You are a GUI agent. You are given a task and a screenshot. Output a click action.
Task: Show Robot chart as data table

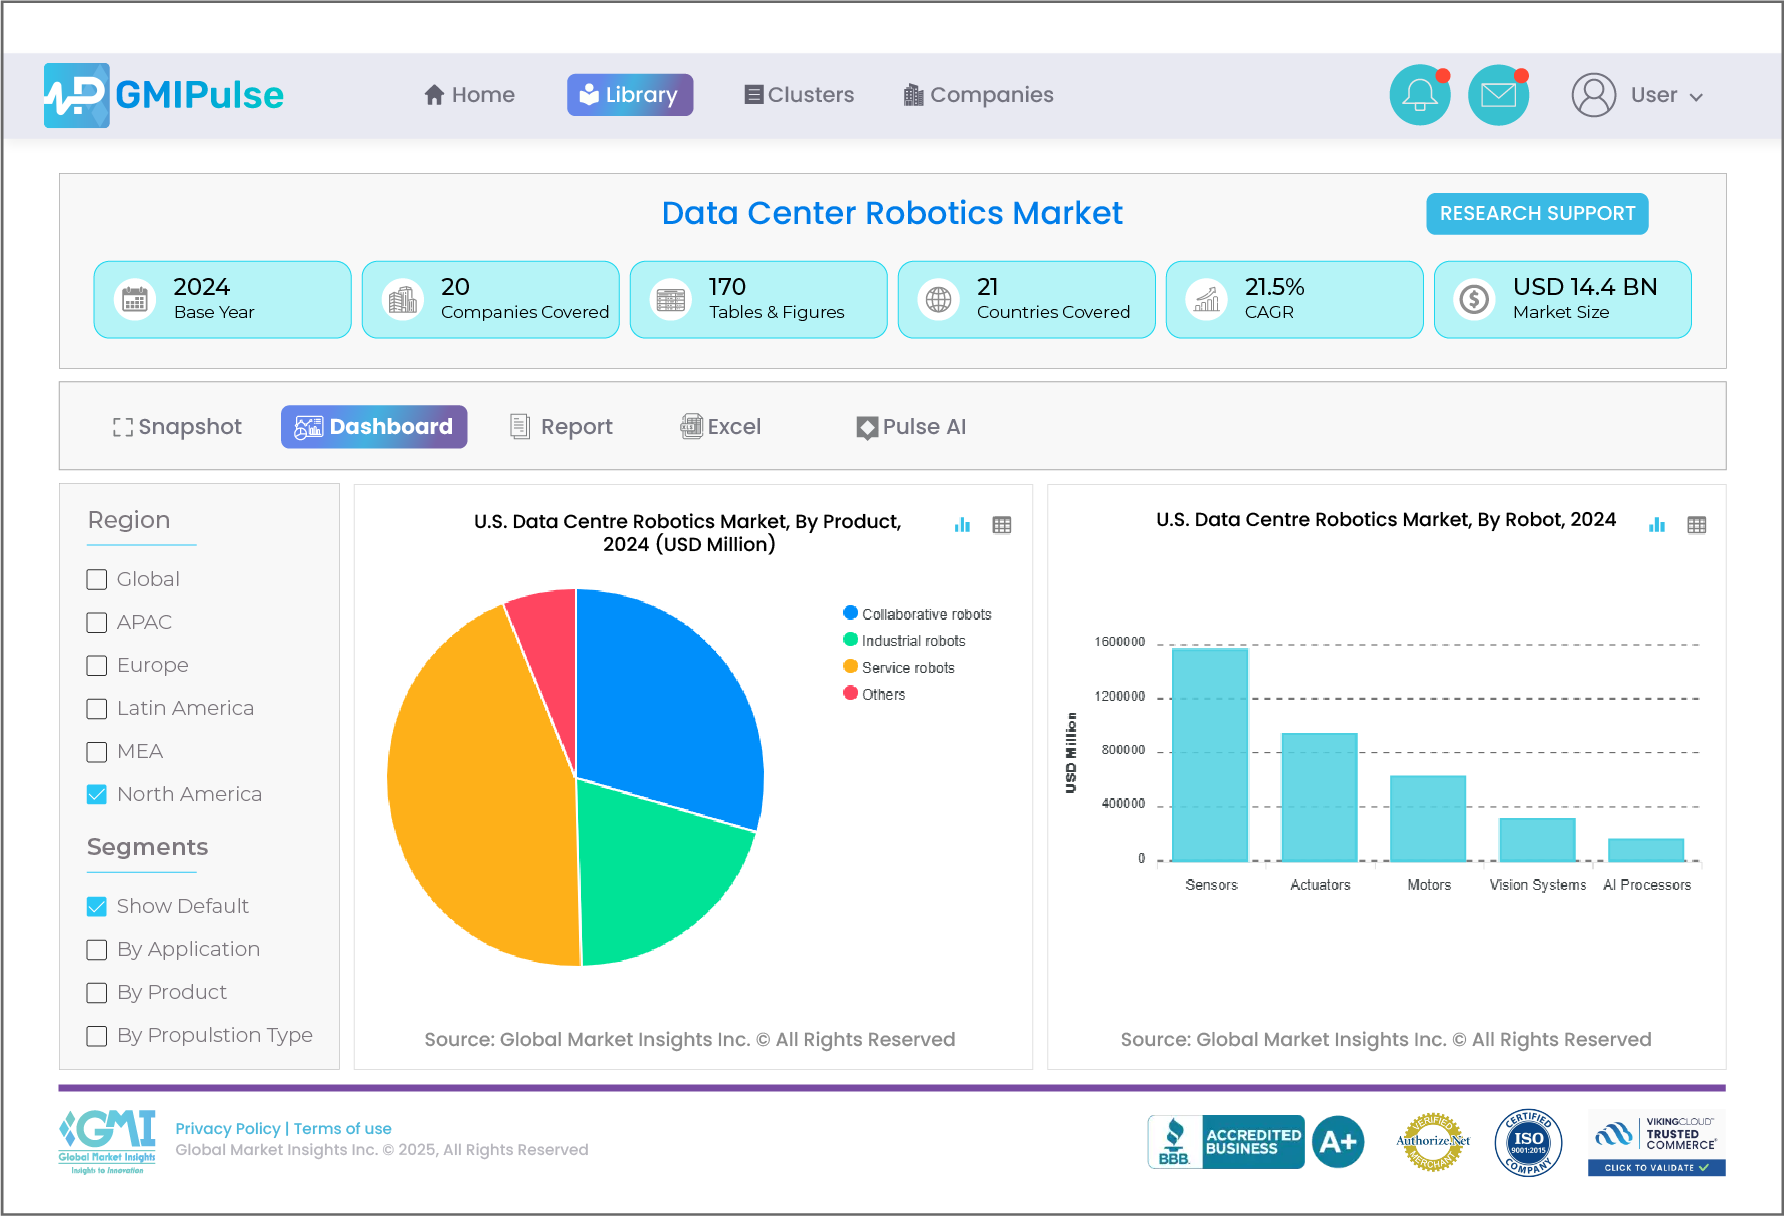tap(1697, 525)
